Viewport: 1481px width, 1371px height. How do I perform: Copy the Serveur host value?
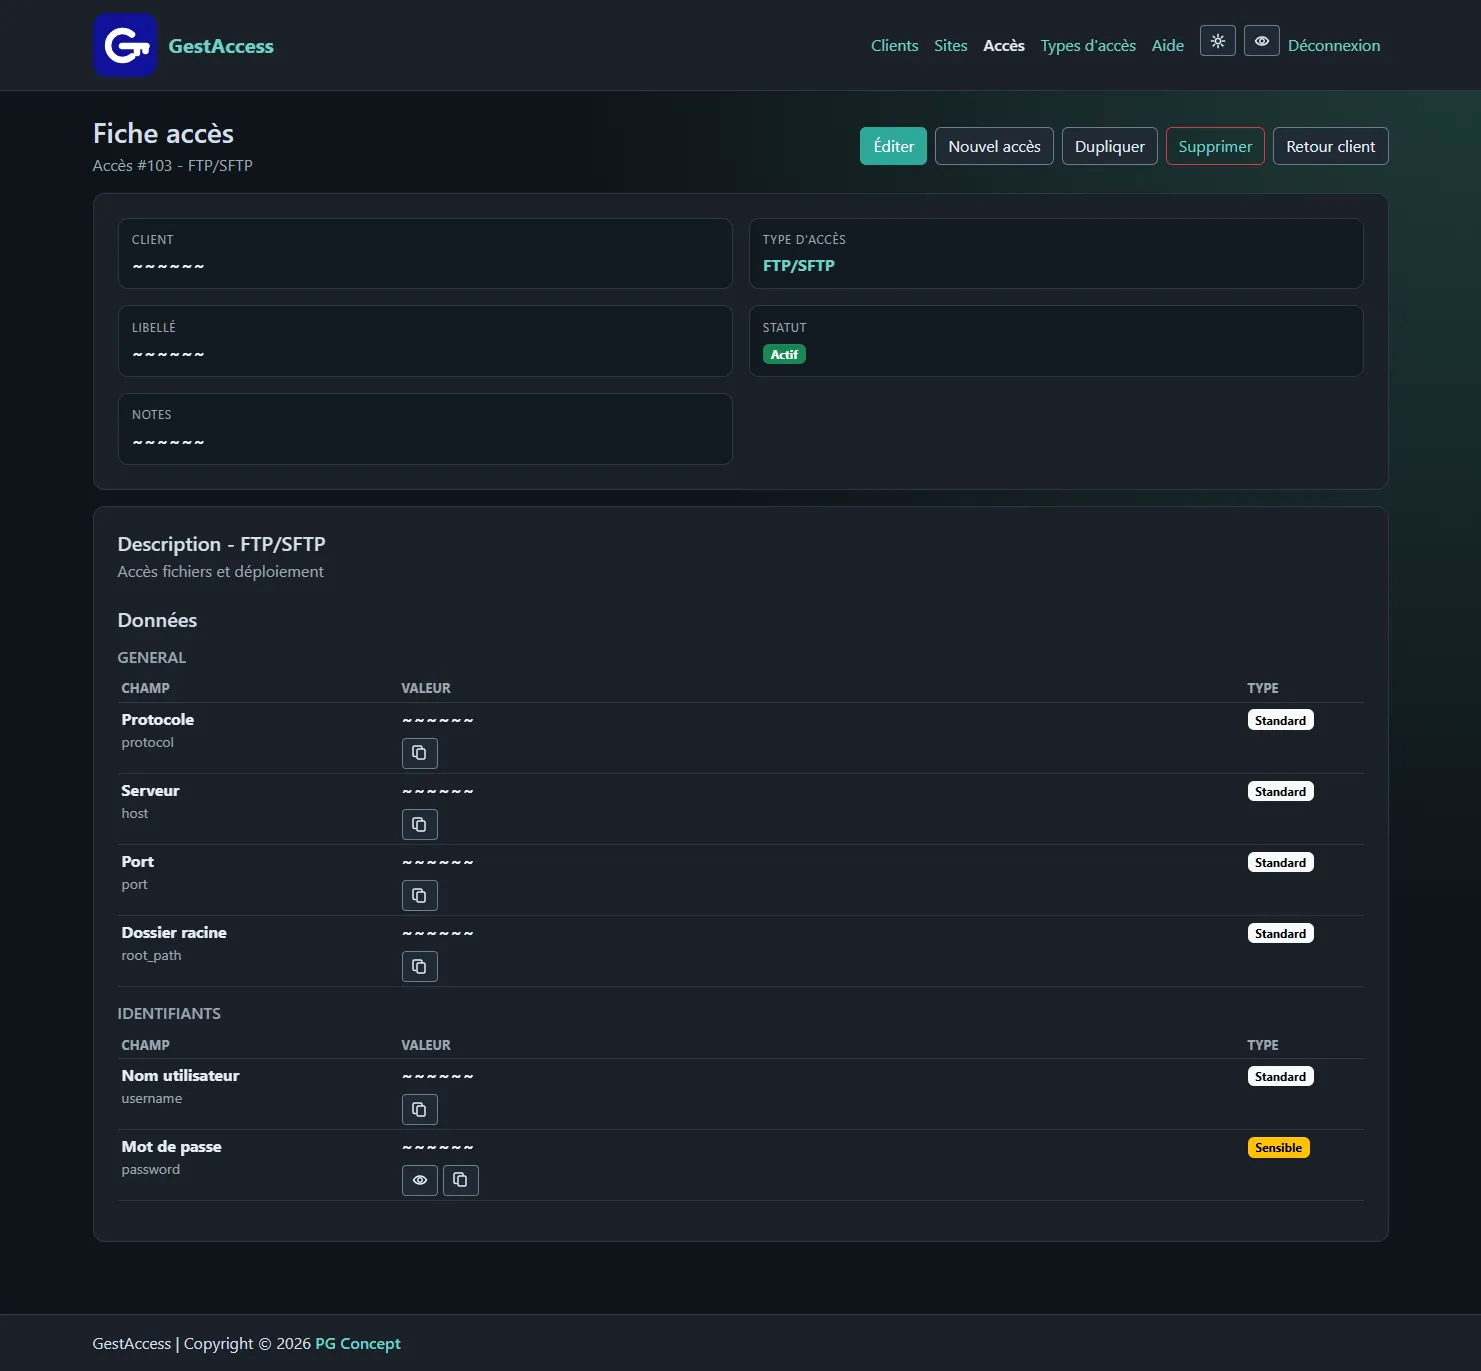420,824
